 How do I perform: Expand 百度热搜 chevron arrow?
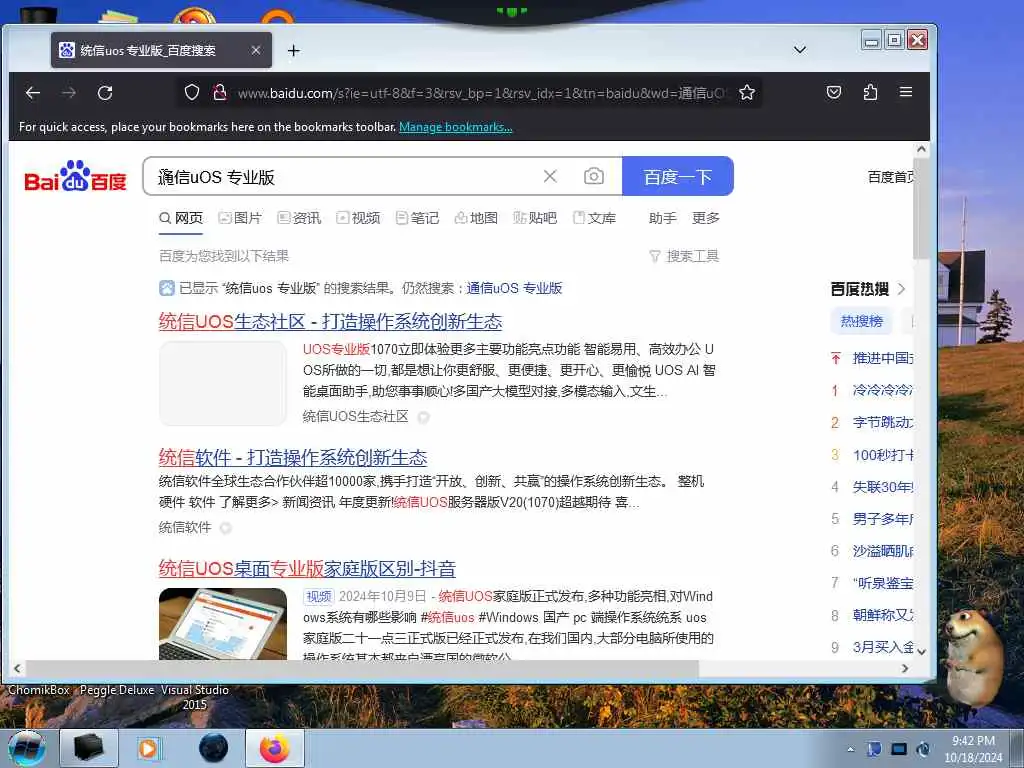coord(901,289)
